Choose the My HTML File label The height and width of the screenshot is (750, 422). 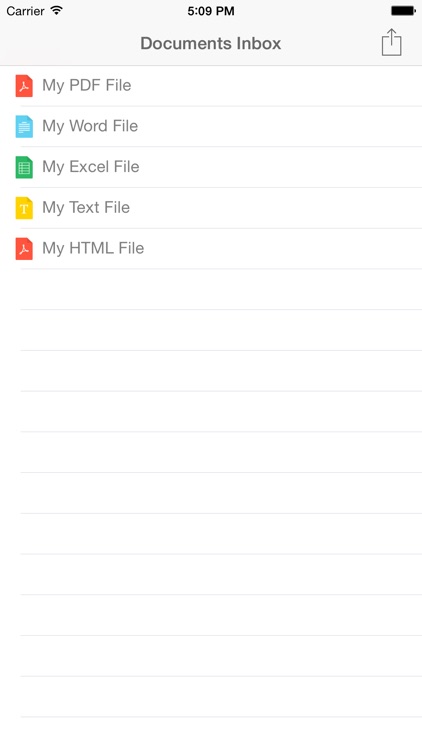tap(93, 248)
